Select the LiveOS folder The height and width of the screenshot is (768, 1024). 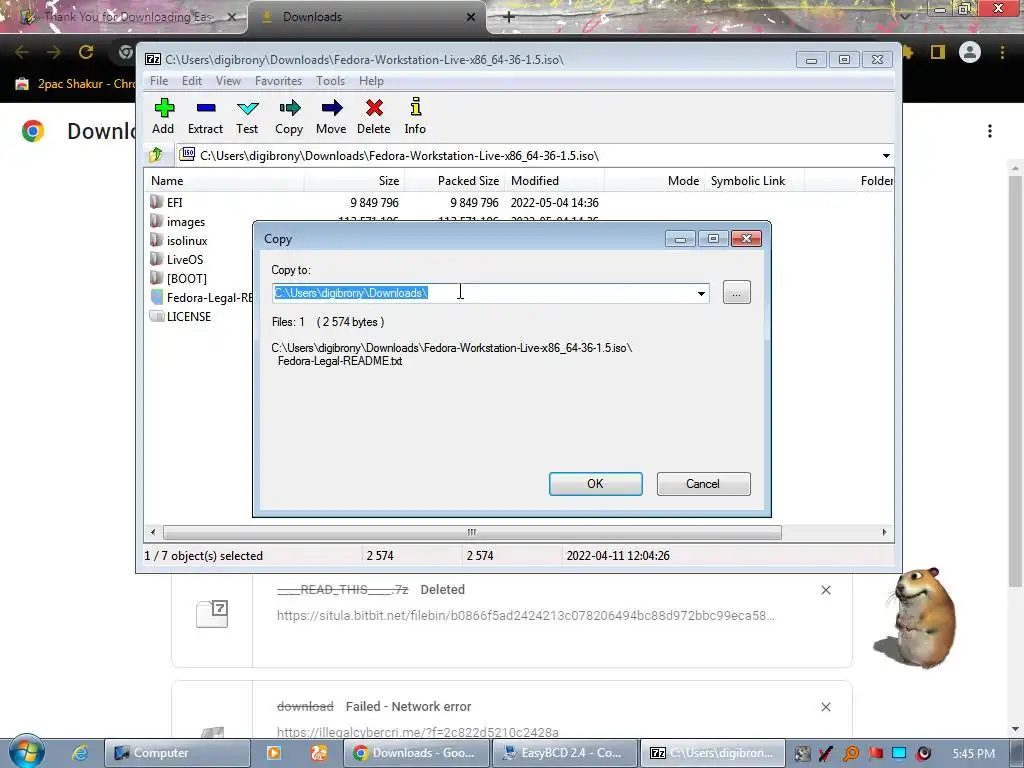click(185, 260)
